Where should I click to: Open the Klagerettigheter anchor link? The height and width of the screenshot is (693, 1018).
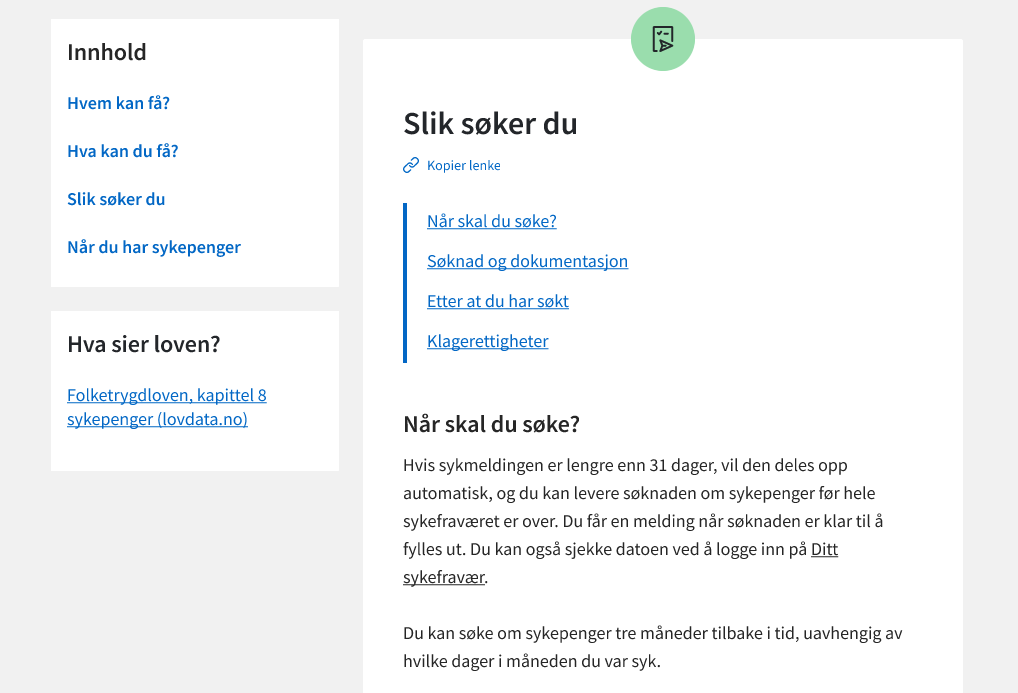[487, 341]
